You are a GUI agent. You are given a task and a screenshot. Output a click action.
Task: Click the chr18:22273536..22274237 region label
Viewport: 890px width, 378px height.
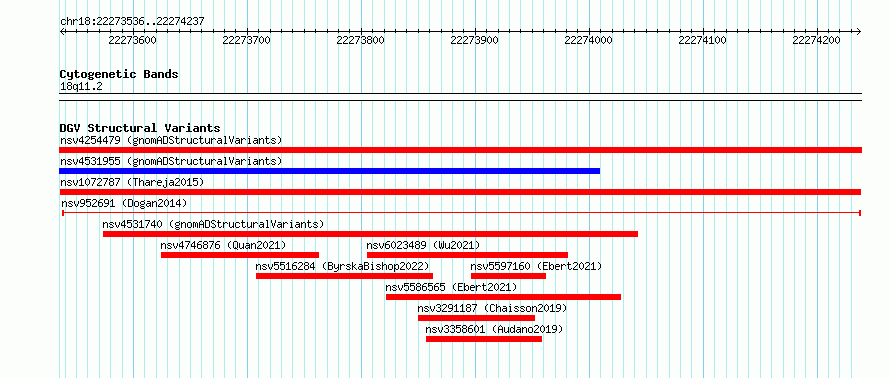132,22
